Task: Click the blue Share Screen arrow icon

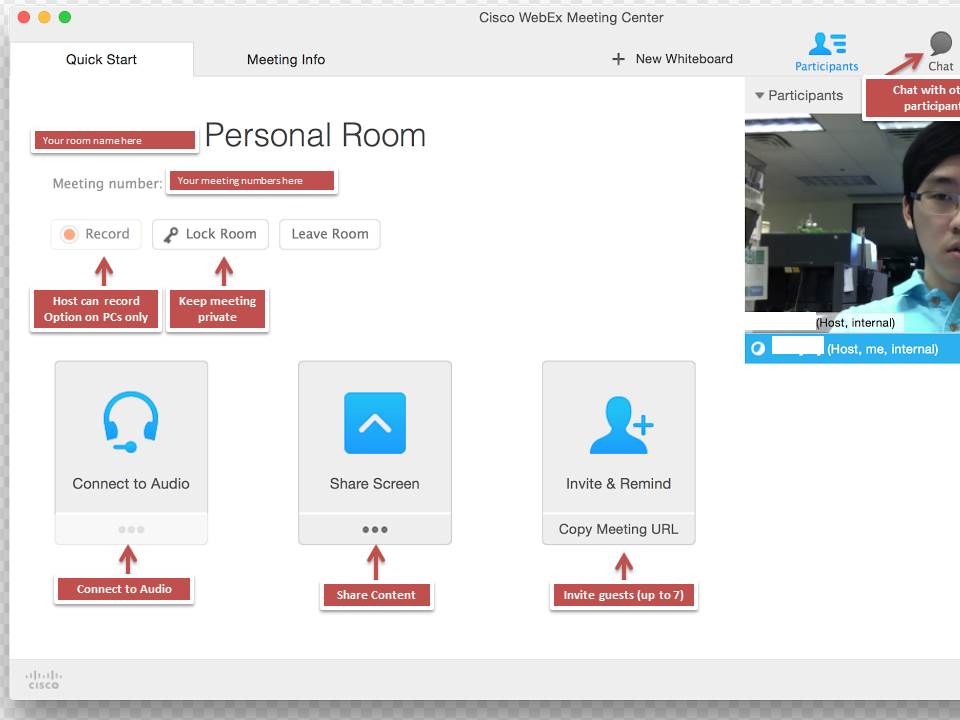Action: (x=375, y=423)
